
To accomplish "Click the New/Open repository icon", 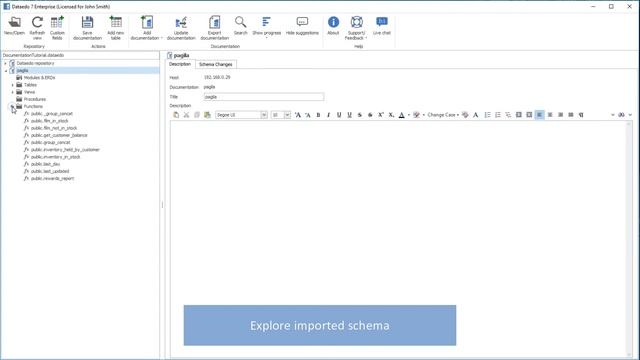I will [x=14, y=23].
